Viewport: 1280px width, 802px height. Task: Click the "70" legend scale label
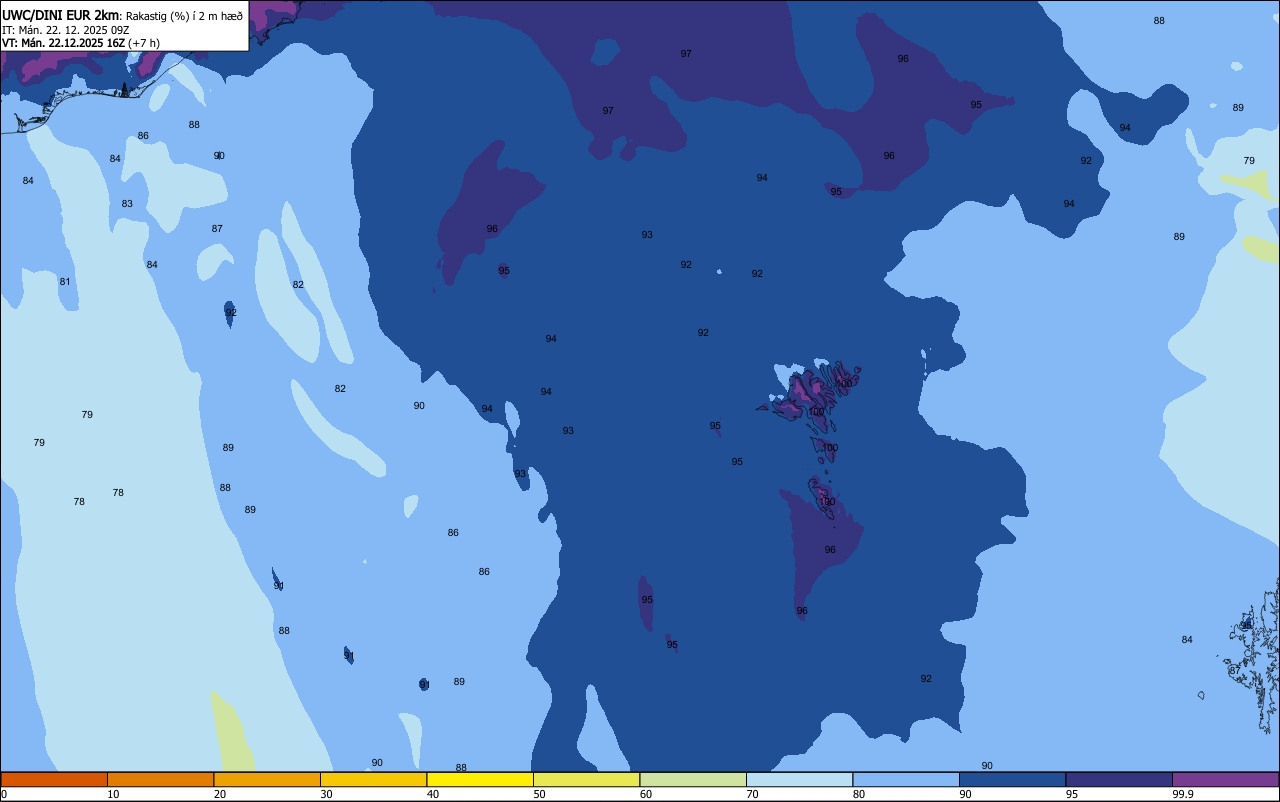(752, 794)
